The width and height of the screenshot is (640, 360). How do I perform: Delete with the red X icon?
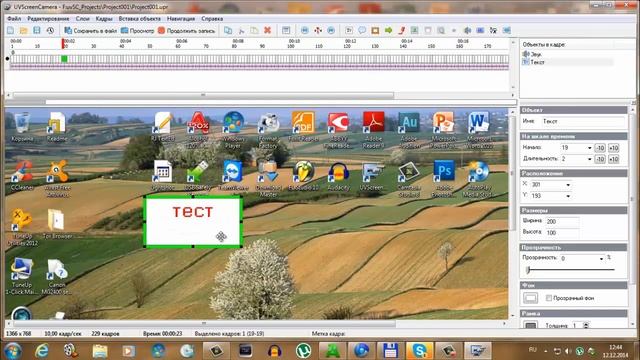[x=267, y=31]
